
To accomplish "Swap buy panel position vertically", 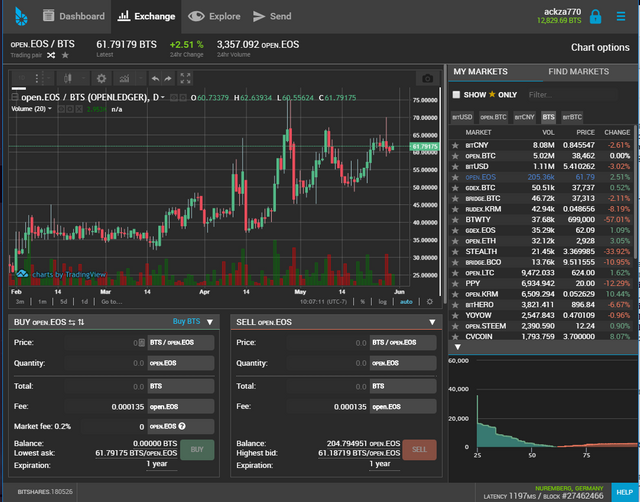I will coord(81,322).
